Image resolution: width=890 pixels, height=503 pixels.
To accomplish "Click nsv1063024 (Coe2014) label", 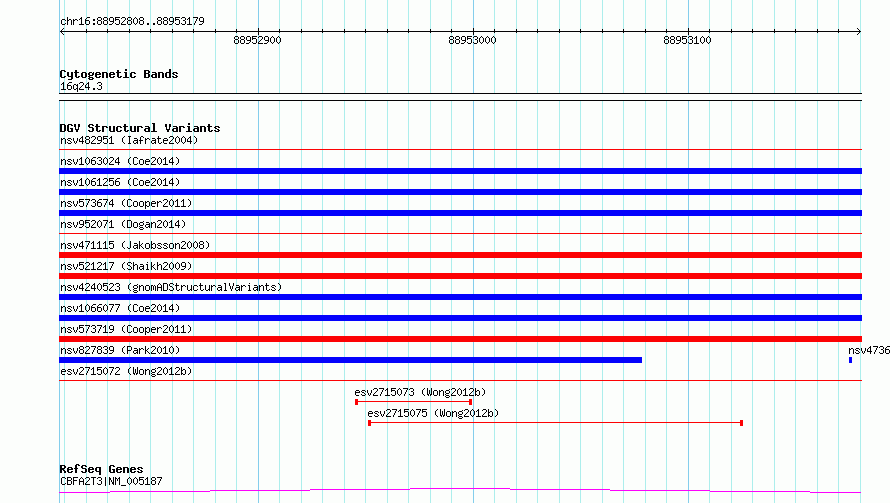I will click(120, 161).
